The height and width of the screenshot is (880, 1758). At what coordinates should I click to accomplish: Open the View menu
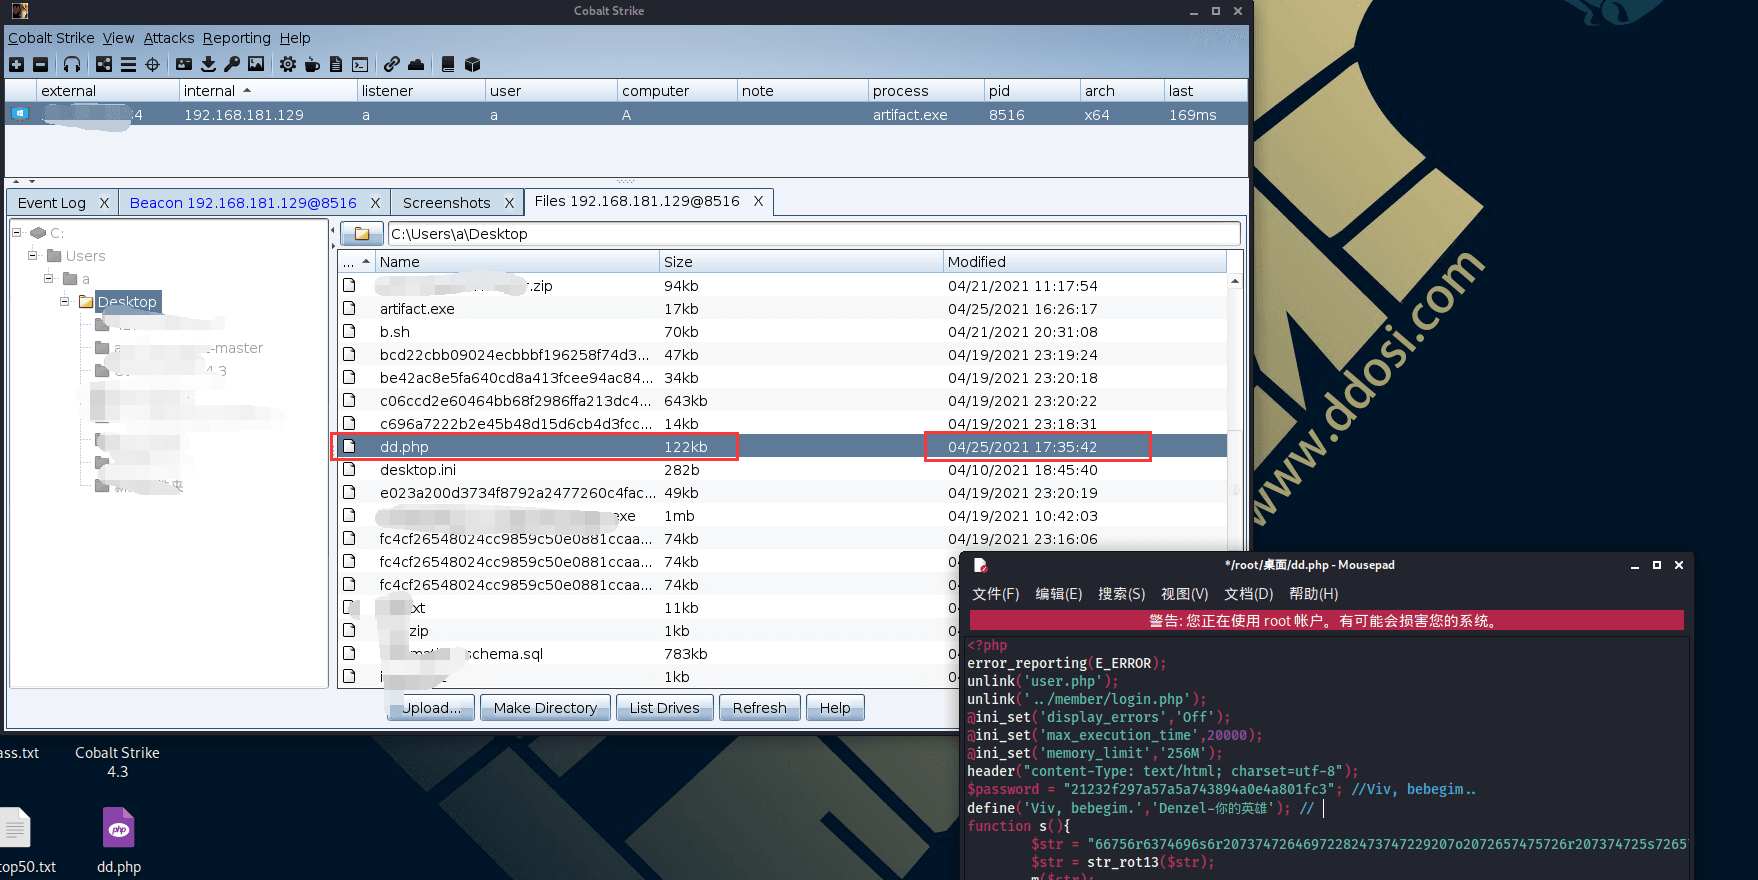[x=118, y=38]
